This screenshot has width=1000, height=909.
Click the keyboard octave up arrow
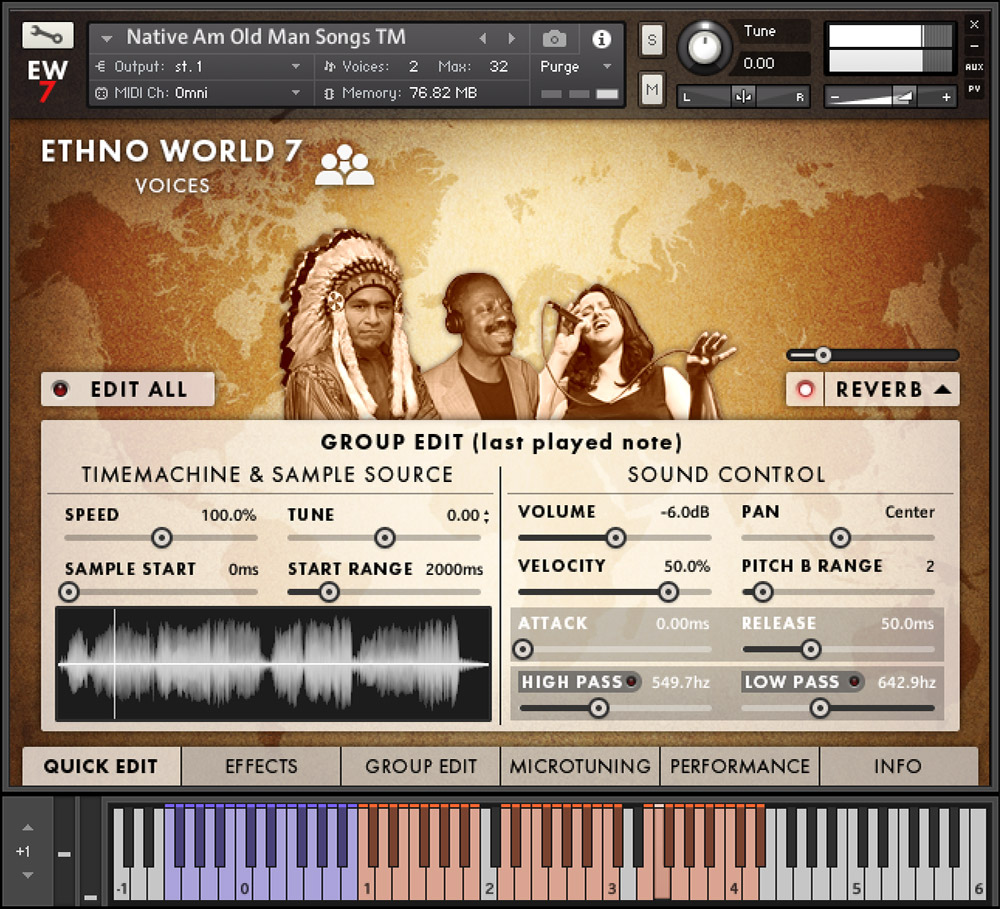(27, 827)
